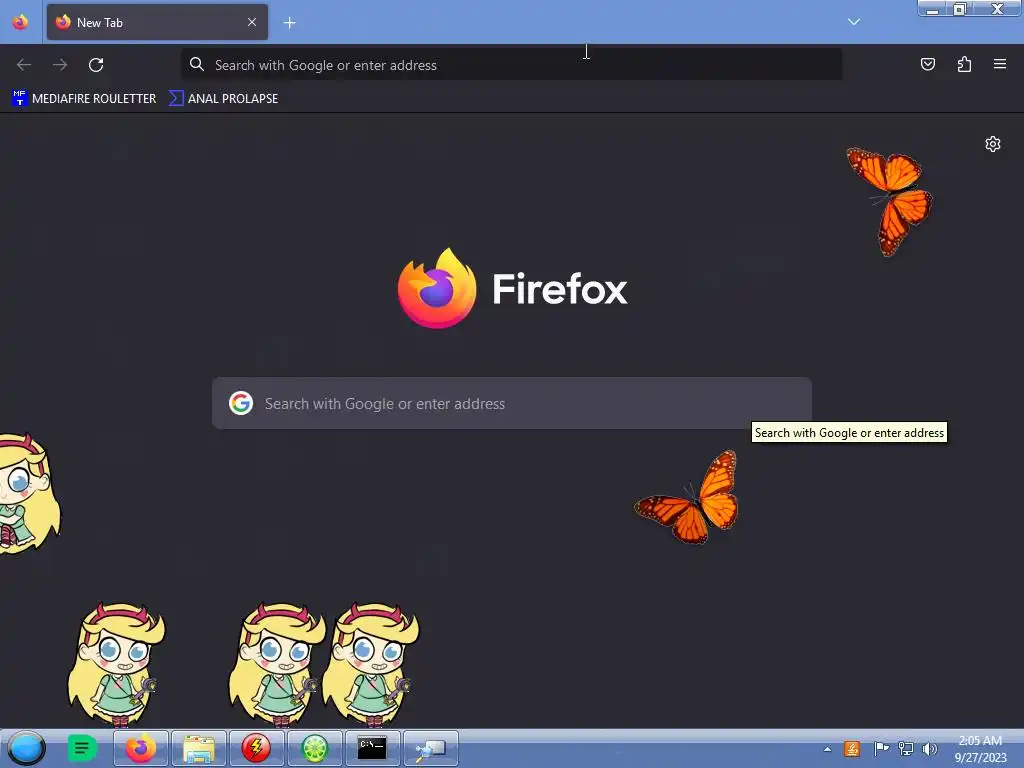Restore down the Firefox window
The height and width of the screenshot is (768, 1024).
tap(960, 9)
